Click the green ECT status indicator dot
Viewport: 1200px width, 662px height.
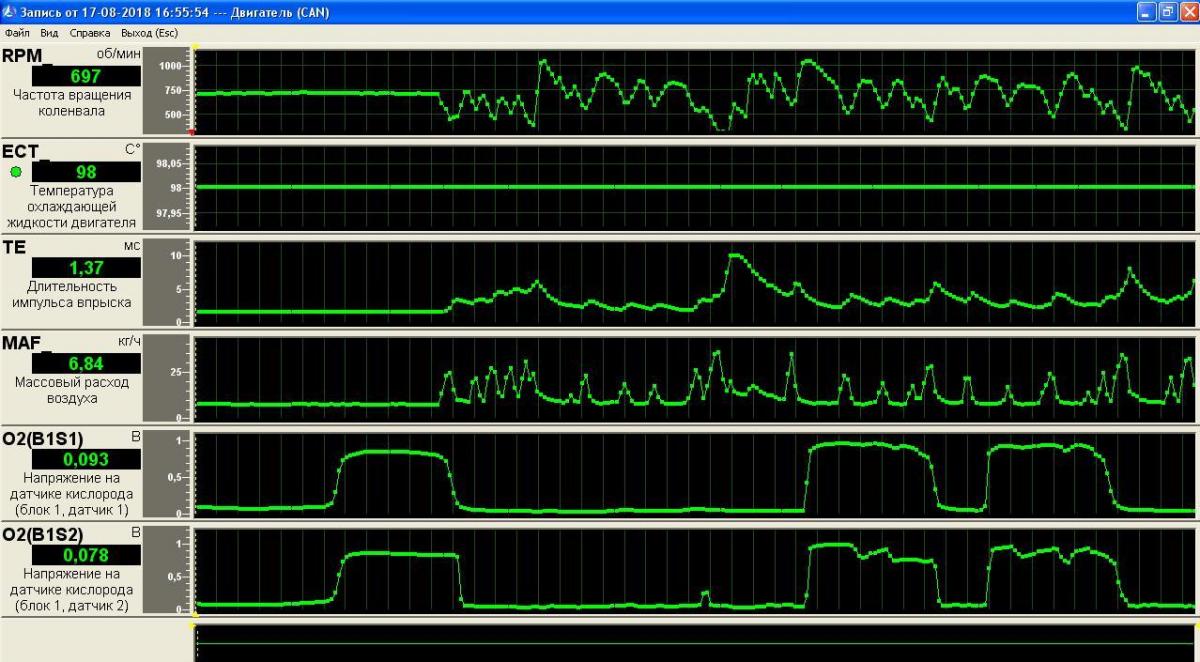(16, 172)
